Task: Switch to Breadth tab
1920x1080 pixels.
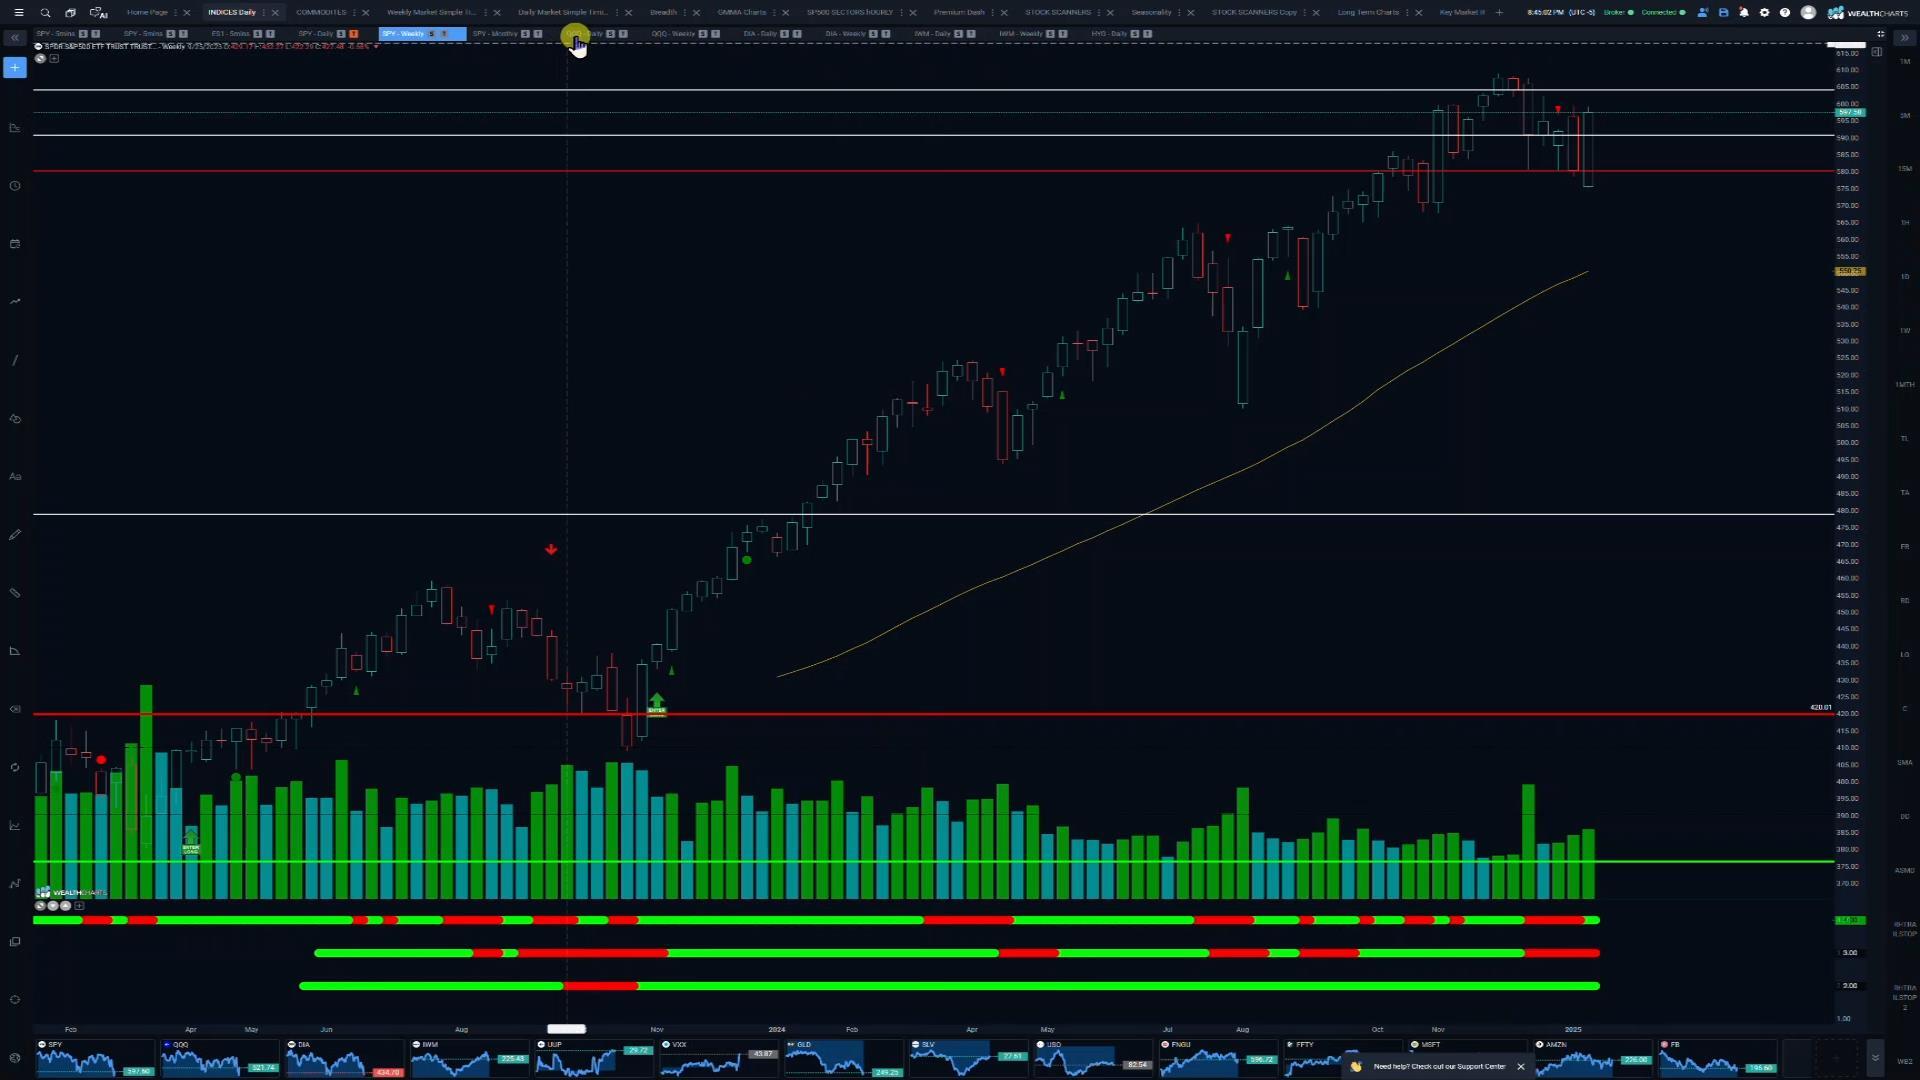Action: pos(663,12)
